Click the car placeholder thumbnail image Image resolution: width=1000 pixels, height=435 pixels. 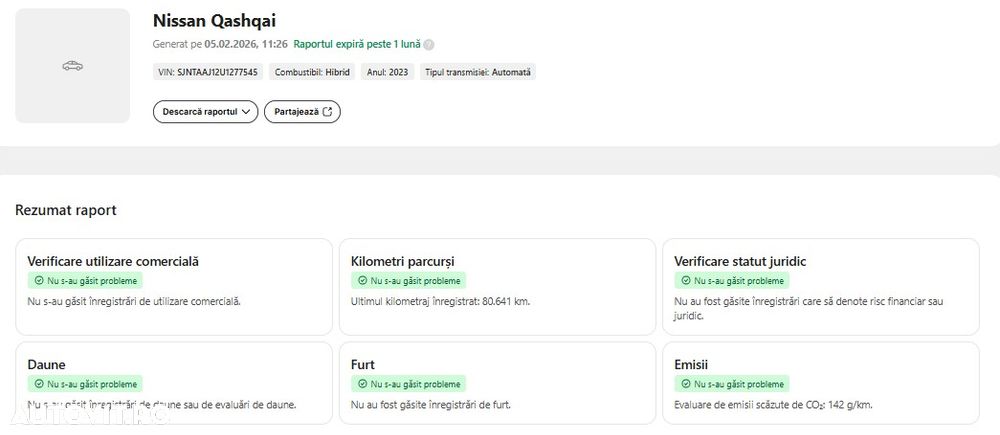point(72,66)
